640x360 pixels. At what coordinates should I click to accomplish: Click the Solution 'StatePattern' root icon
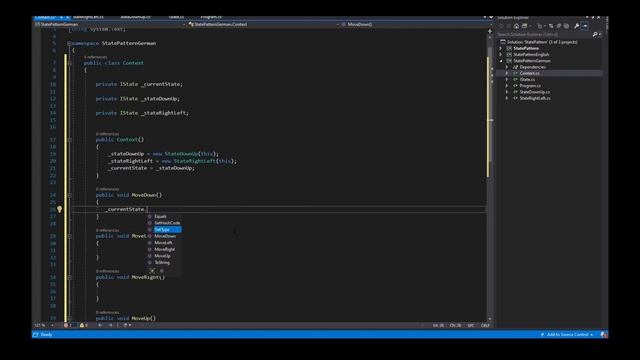click(503, 42)
